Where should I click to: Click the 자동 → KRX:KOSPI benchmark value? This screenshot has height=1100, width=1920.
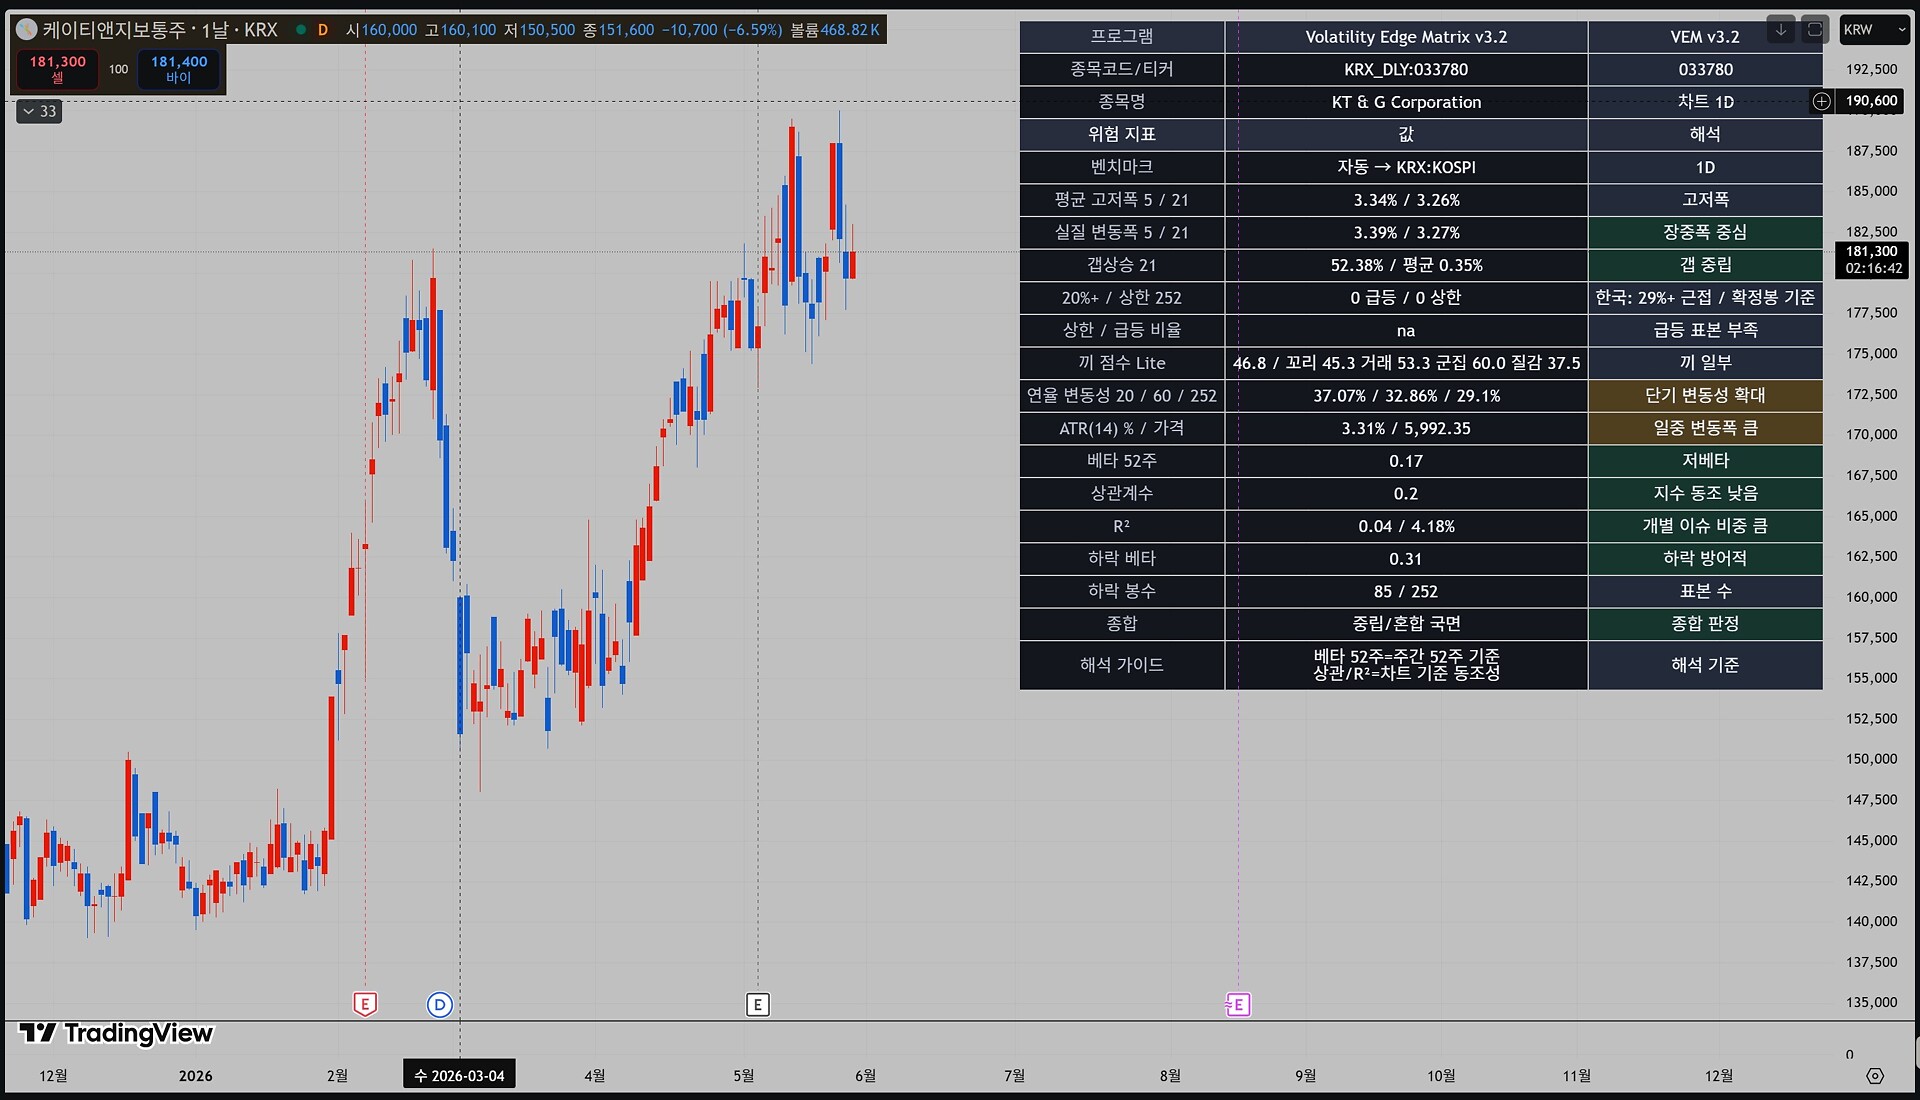[1406, 167]
